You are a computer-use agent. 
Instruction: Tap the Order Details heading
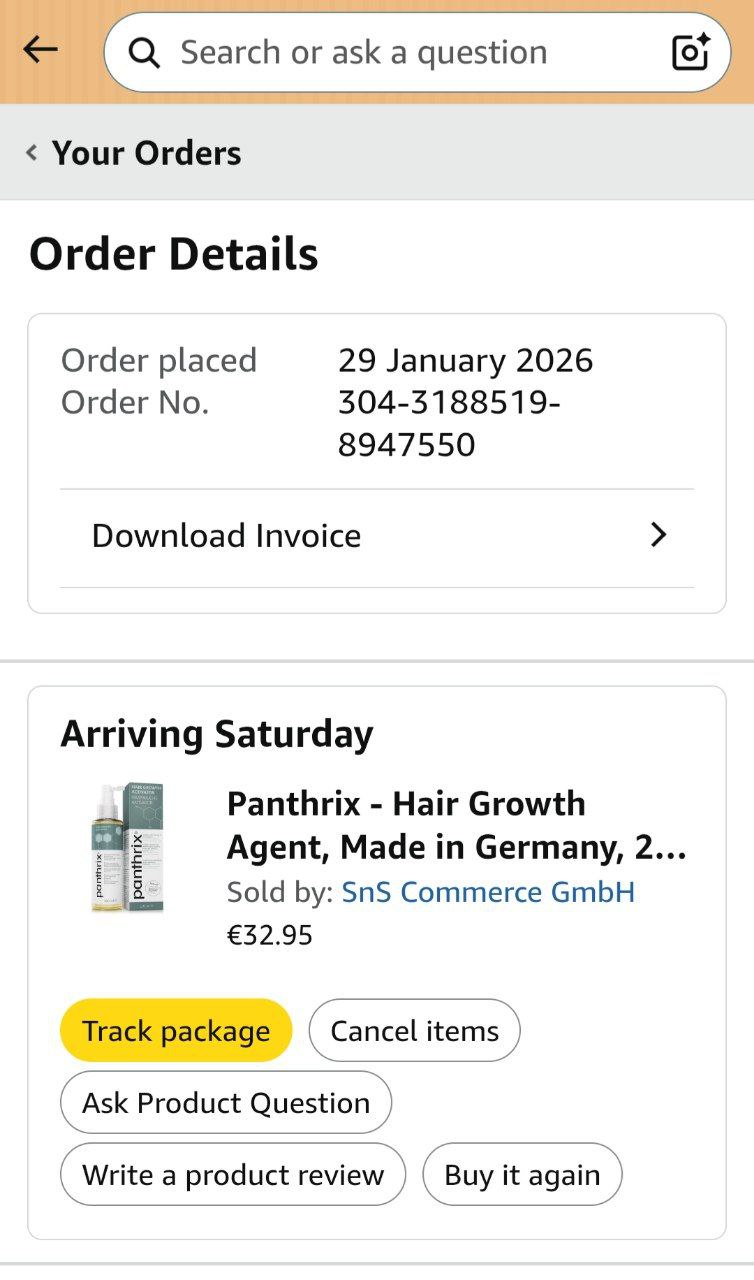pos(174,254)
